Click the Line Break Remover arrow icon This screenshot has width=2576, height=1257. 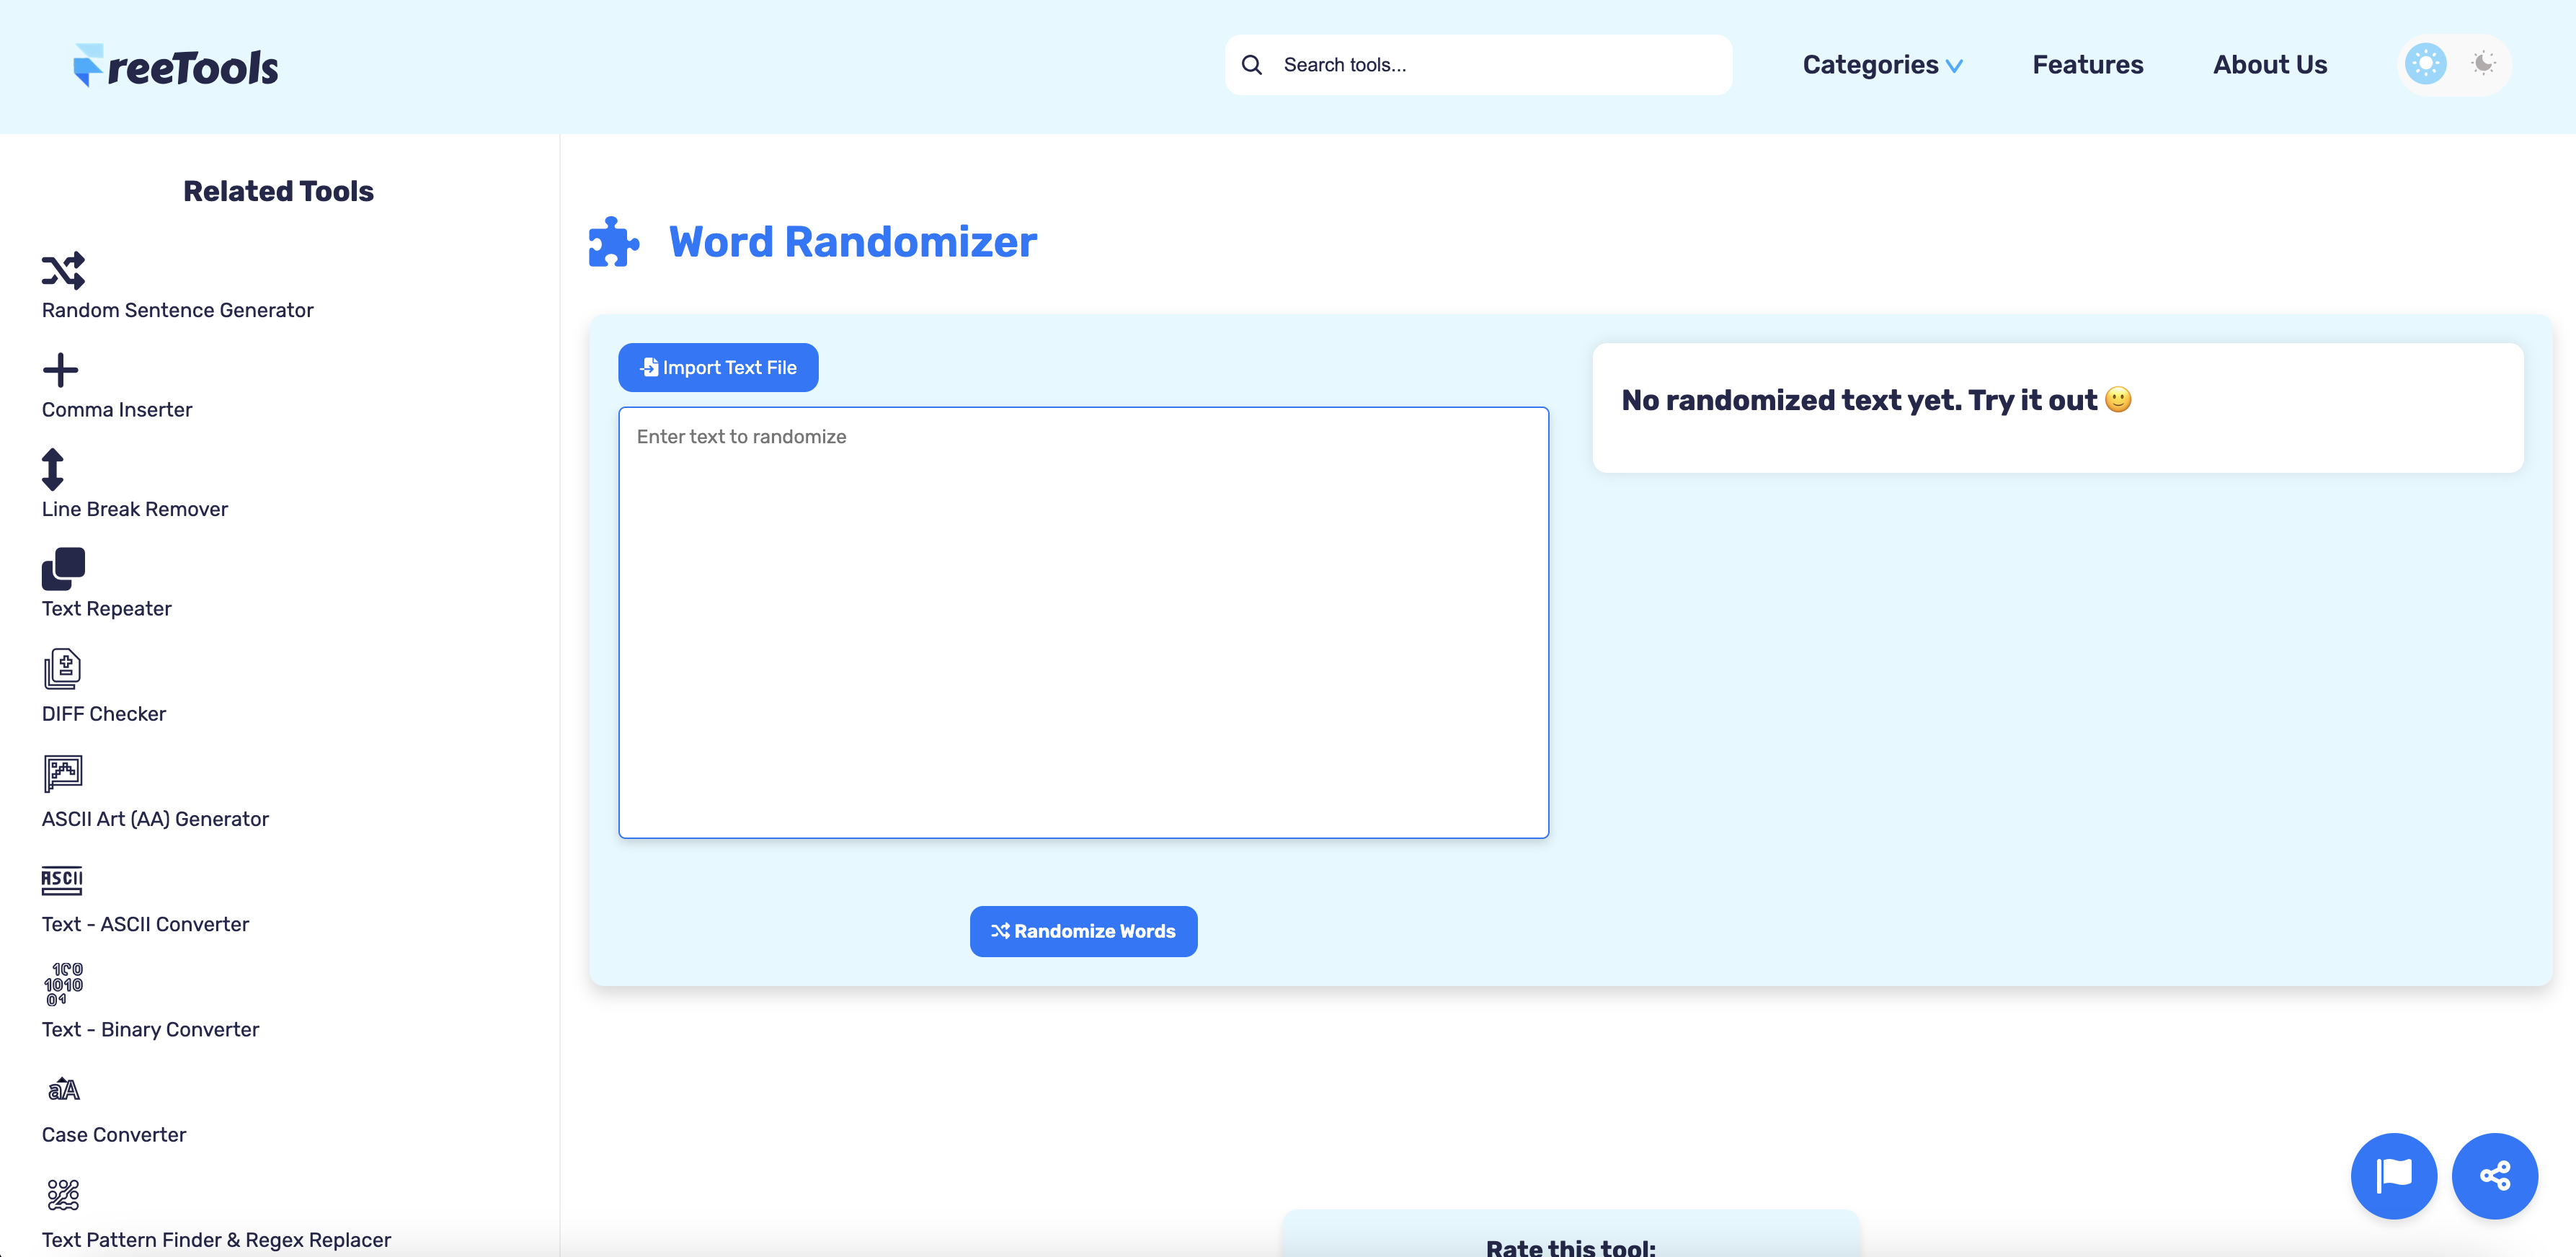tap(53, 470)
